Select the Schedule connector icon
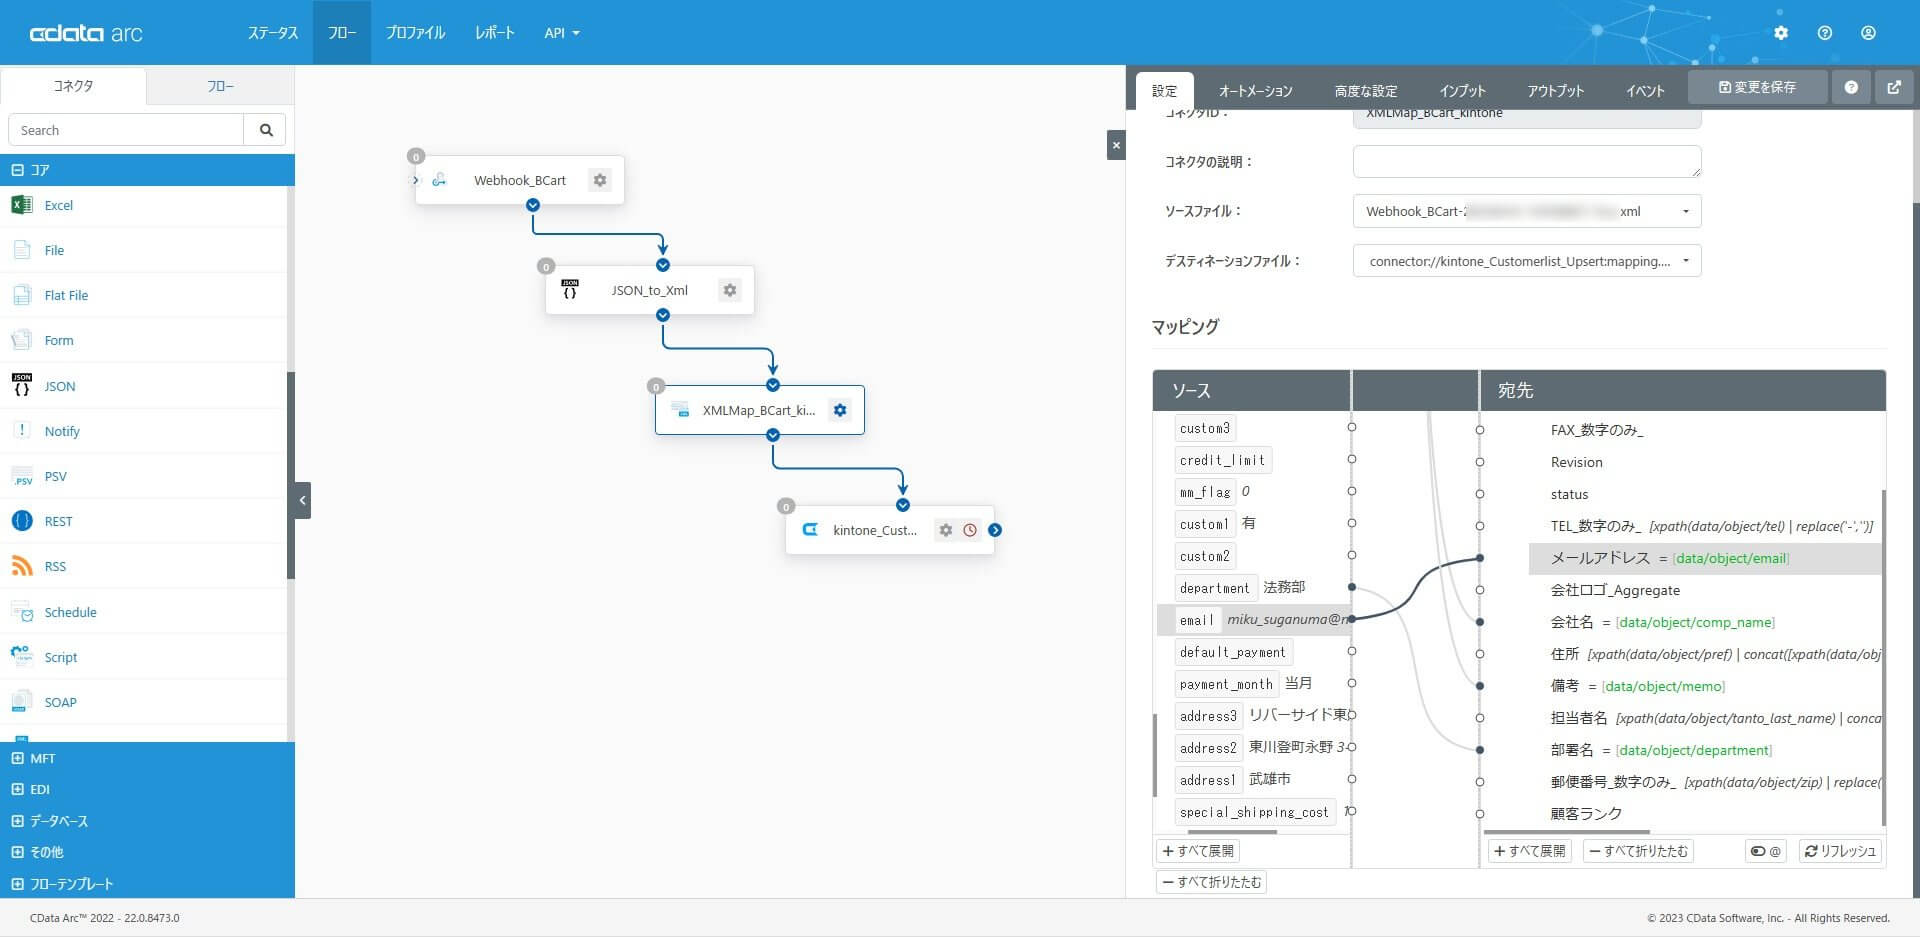Image resolution: width=1920 pixels, height=937 pixels. (x=22, y=612)
